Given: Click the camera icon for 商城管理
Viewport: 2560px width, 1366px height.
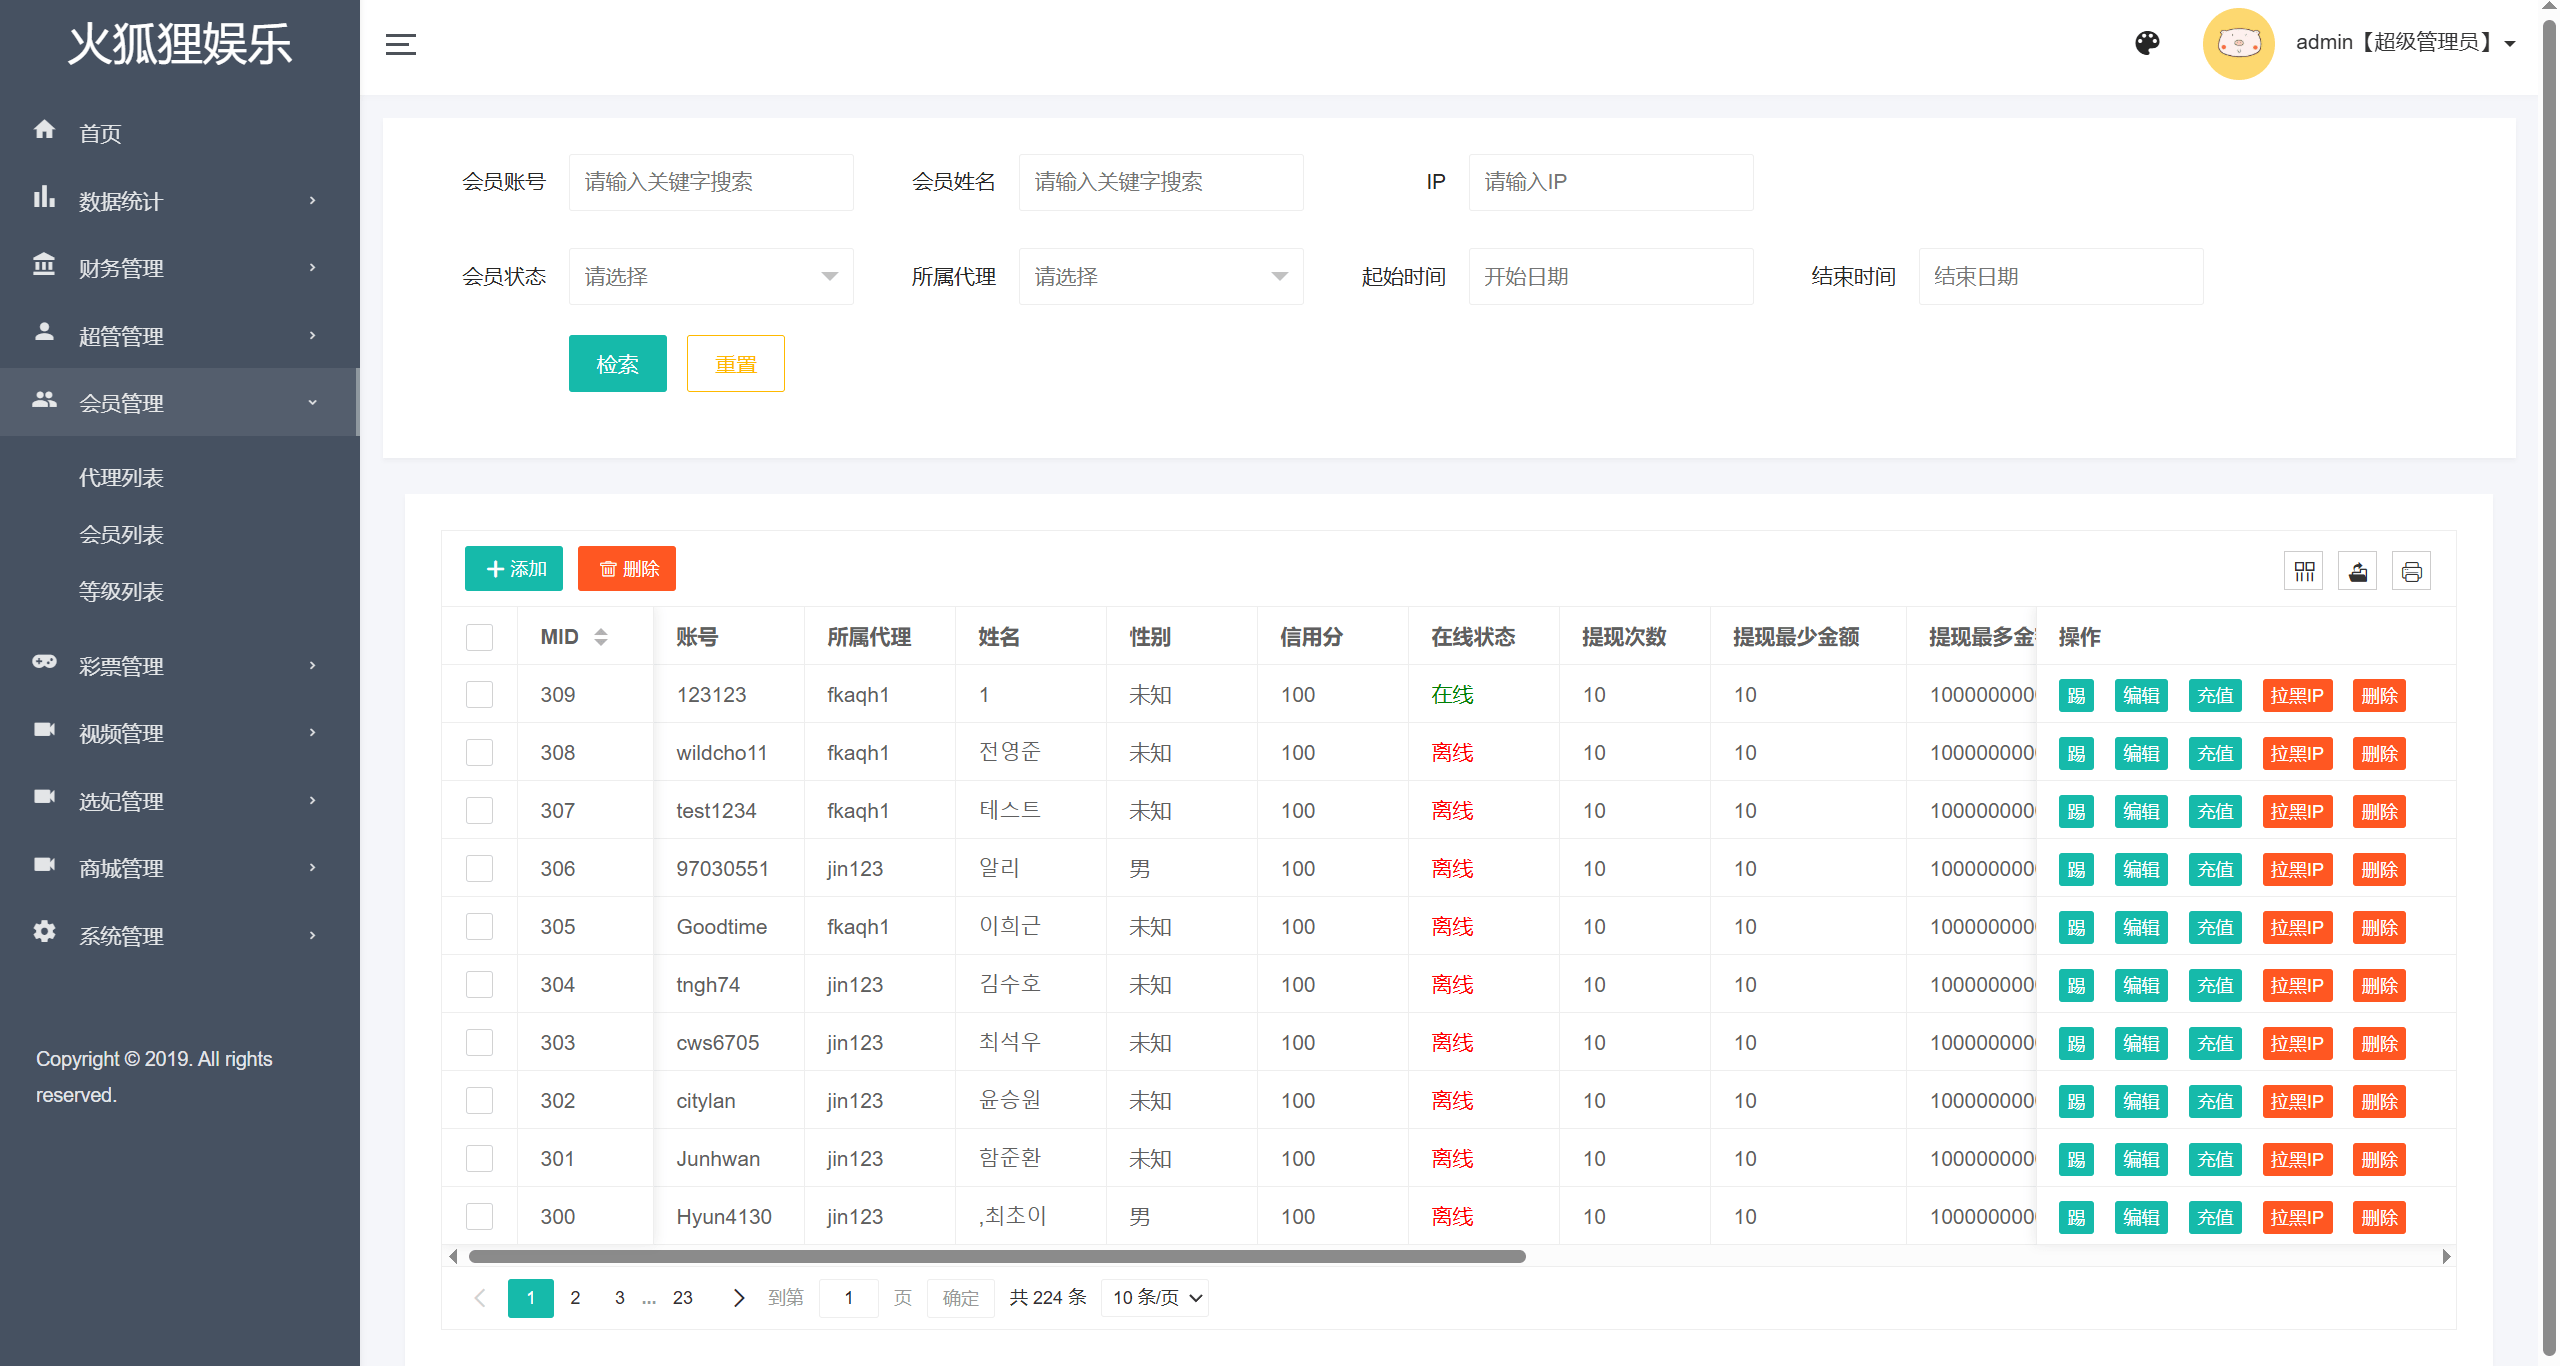Looking at the screenshot, I should [44, 865].
